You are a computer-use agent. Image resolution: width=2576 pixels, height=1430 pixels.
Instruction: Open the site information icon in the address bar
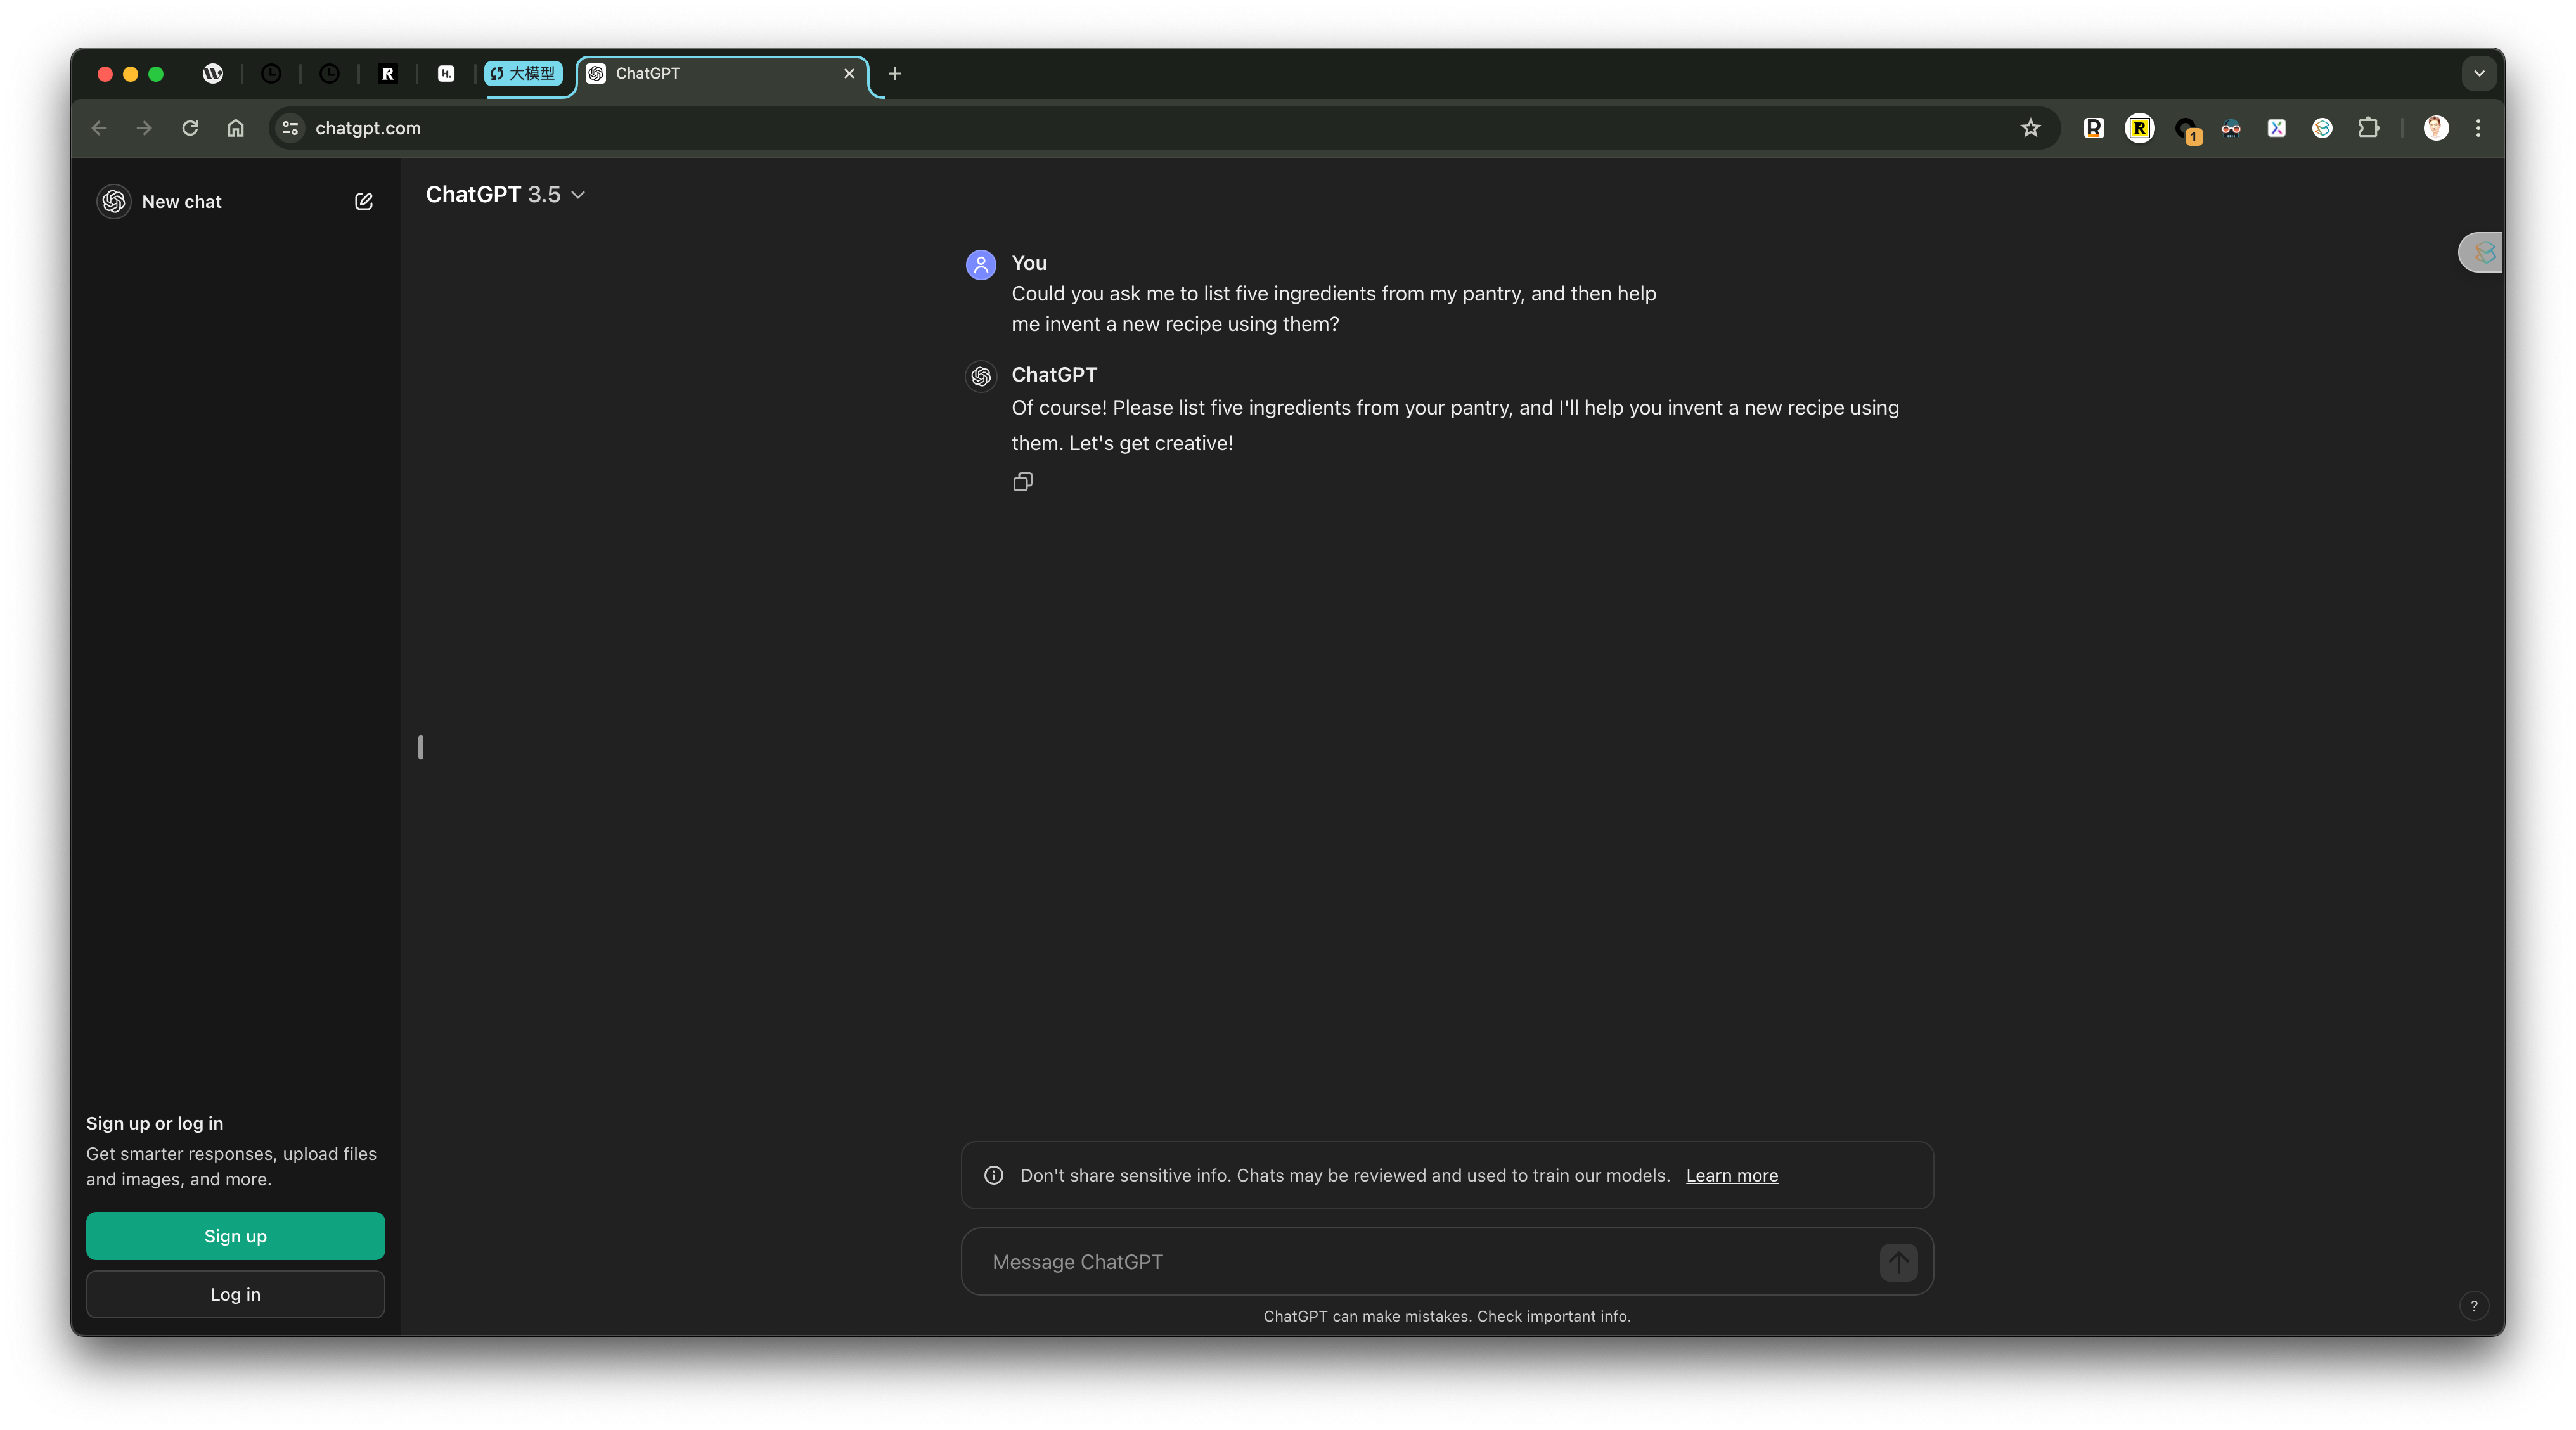291,128
